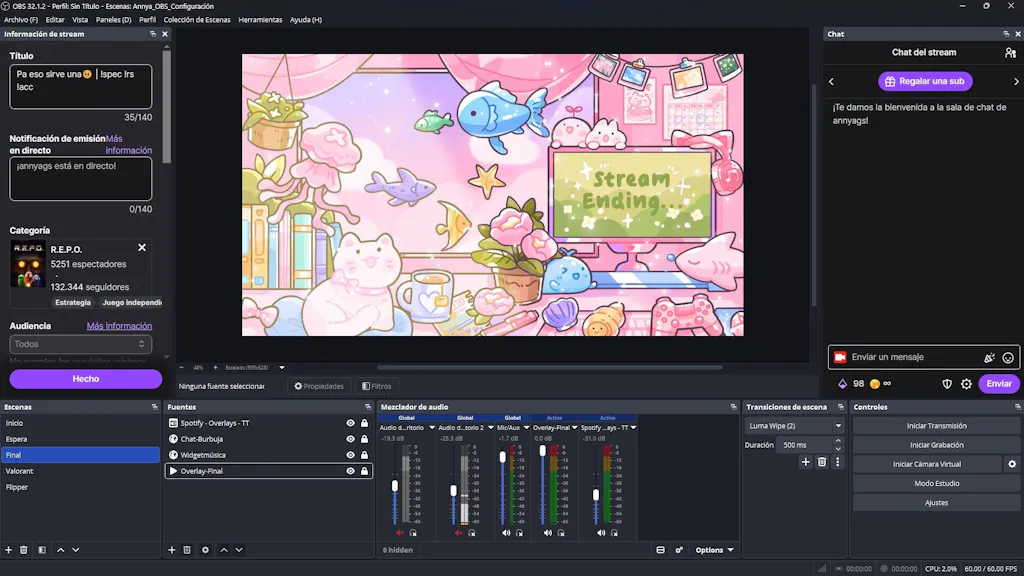Click Iniciar Grabación
This screenshot has height=576, width=1024.
click(x=936, y=445)
